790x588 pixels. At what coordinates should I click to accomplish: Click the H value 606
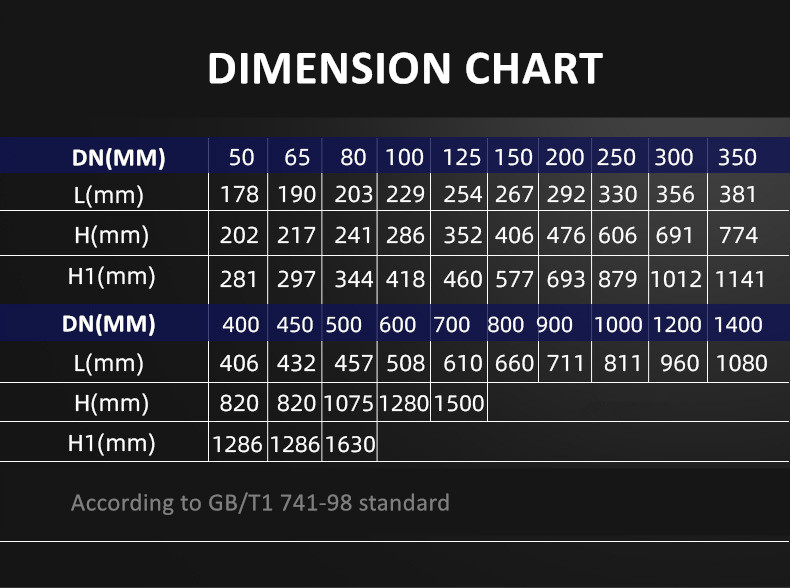617,235
